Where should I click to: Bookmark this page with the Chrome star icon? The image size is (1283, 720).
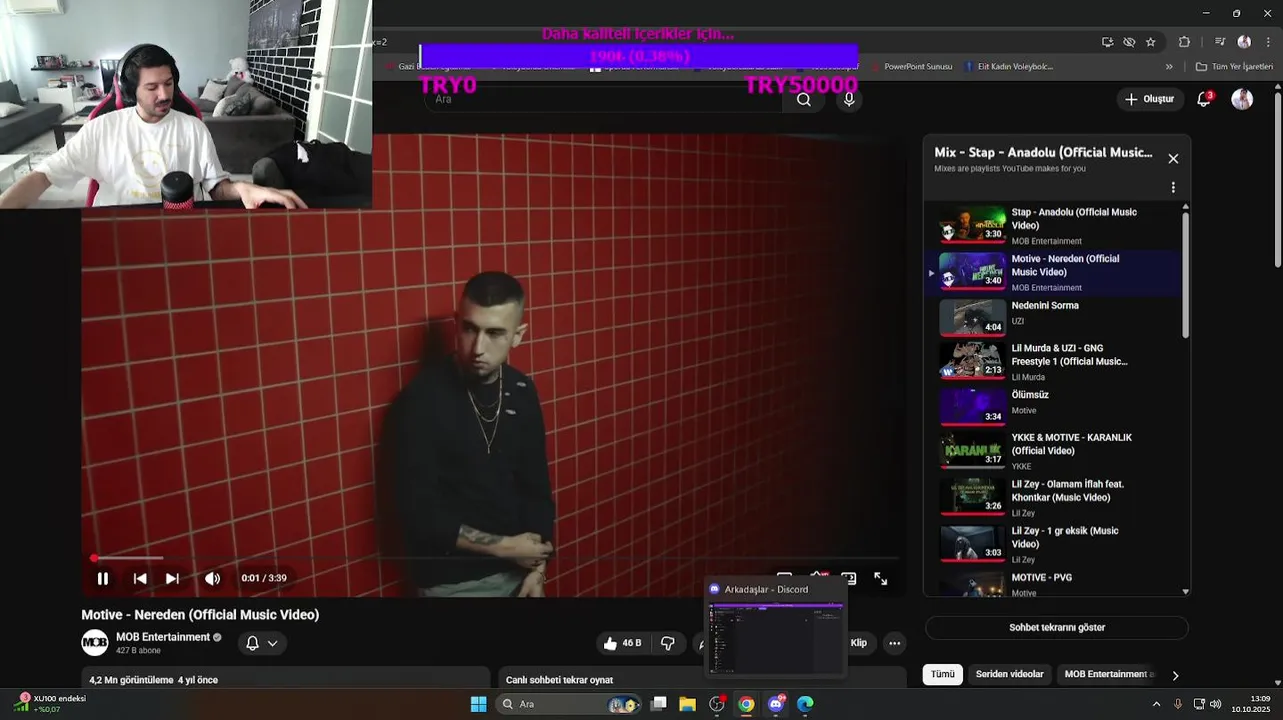(x=1151, y=42)
